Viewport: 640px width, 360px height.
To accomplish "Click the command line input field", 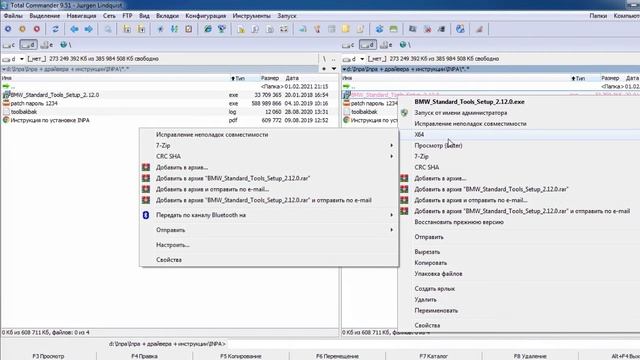I will click(433, 344).
